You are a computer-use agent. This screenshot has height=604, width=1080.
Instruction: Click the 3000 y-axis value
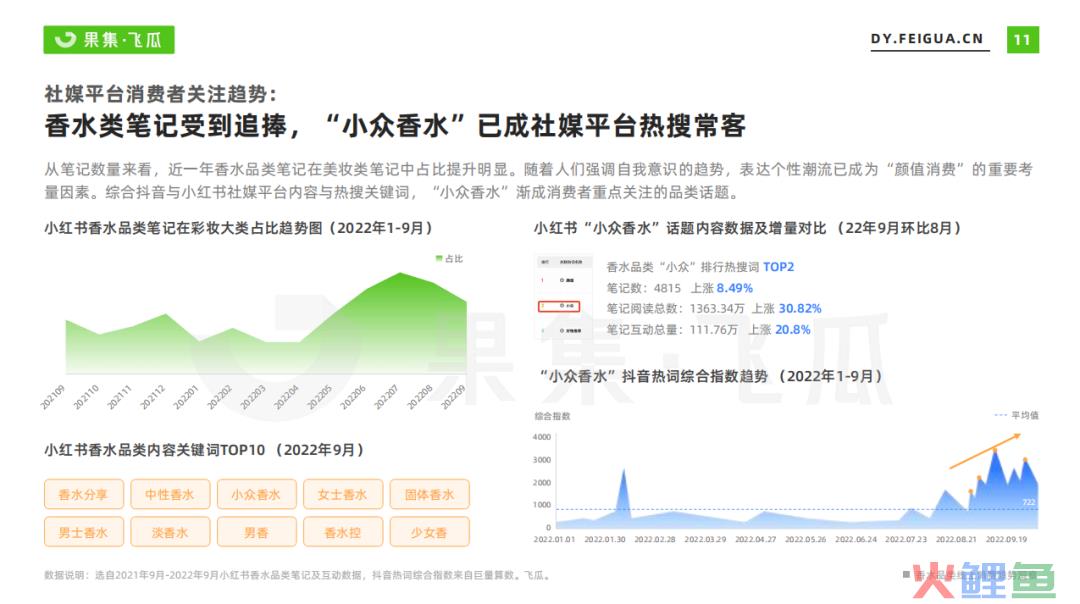(x=542, y=460)
